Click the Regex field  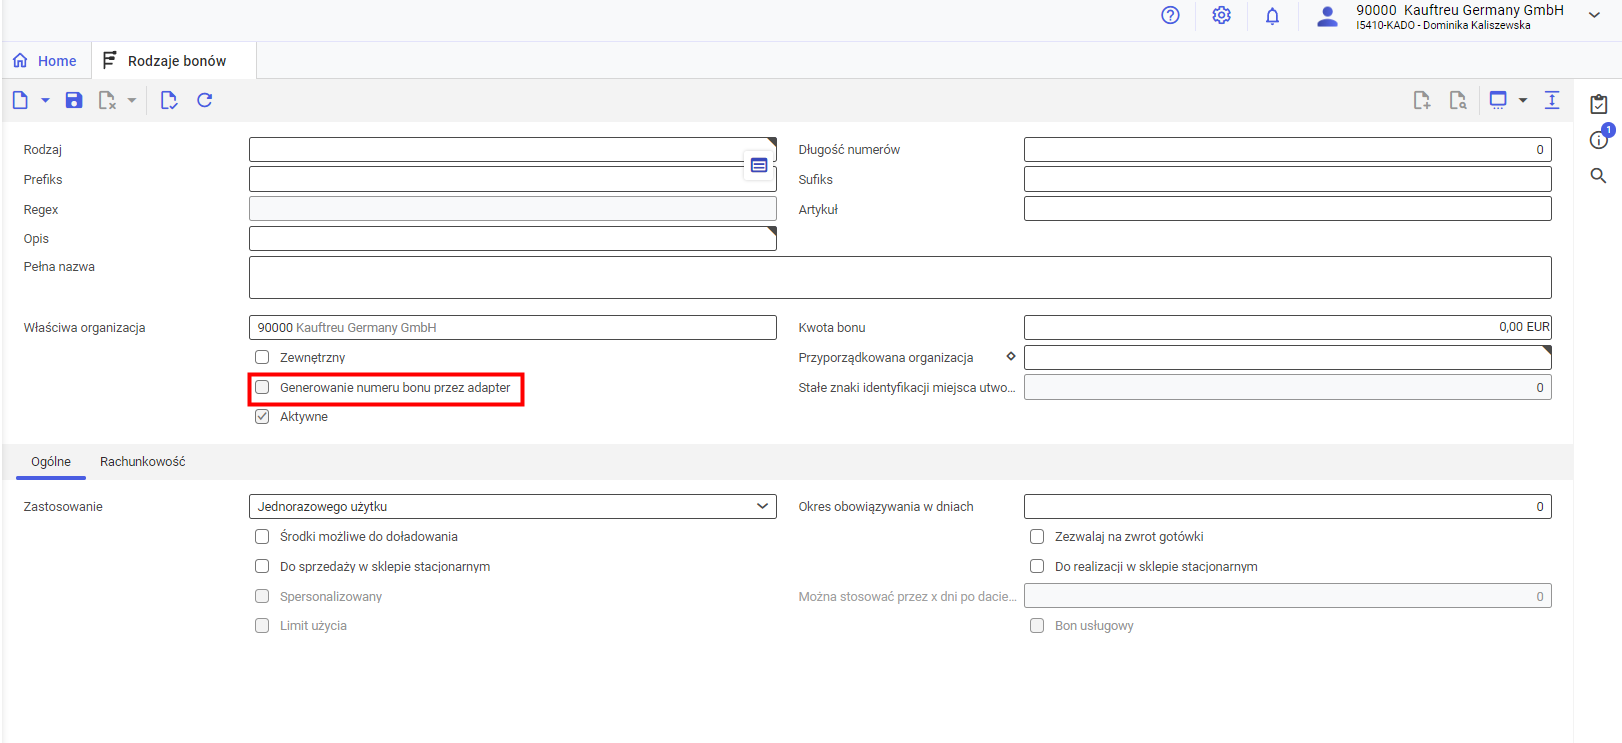coord(513,209)
